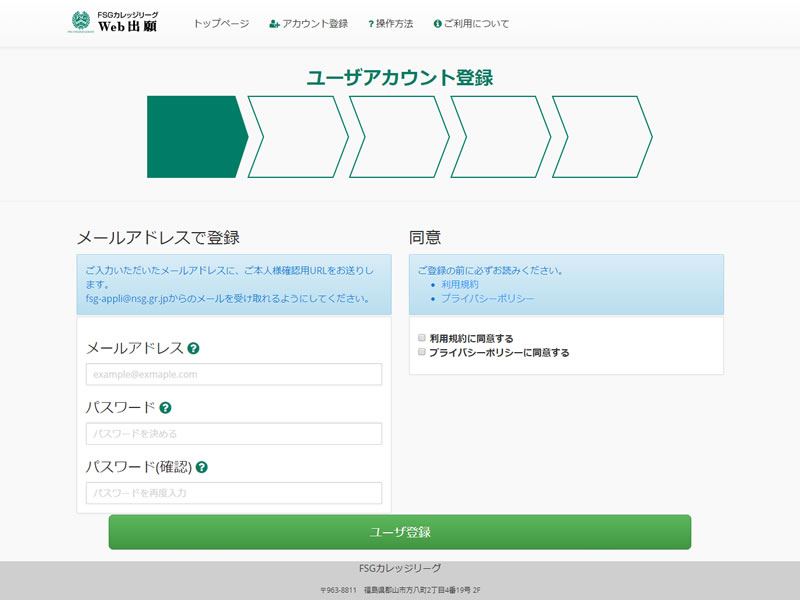Open the 利用規約 link
The width and height of the screenshot is (800, 600).
coord(460,284)
